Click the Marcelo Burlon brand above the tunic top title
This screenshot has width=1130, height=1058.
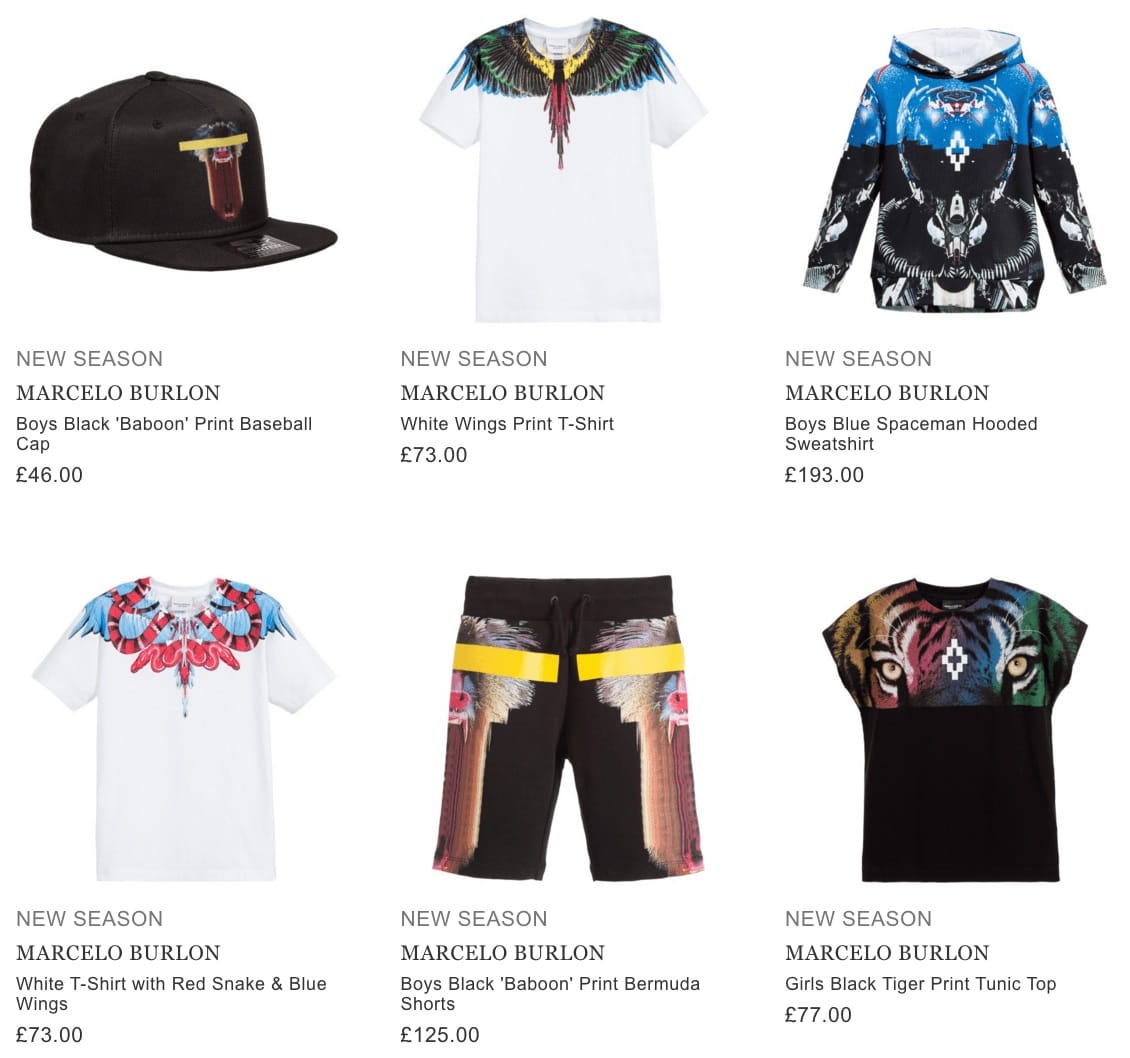(x=887, y=953)
